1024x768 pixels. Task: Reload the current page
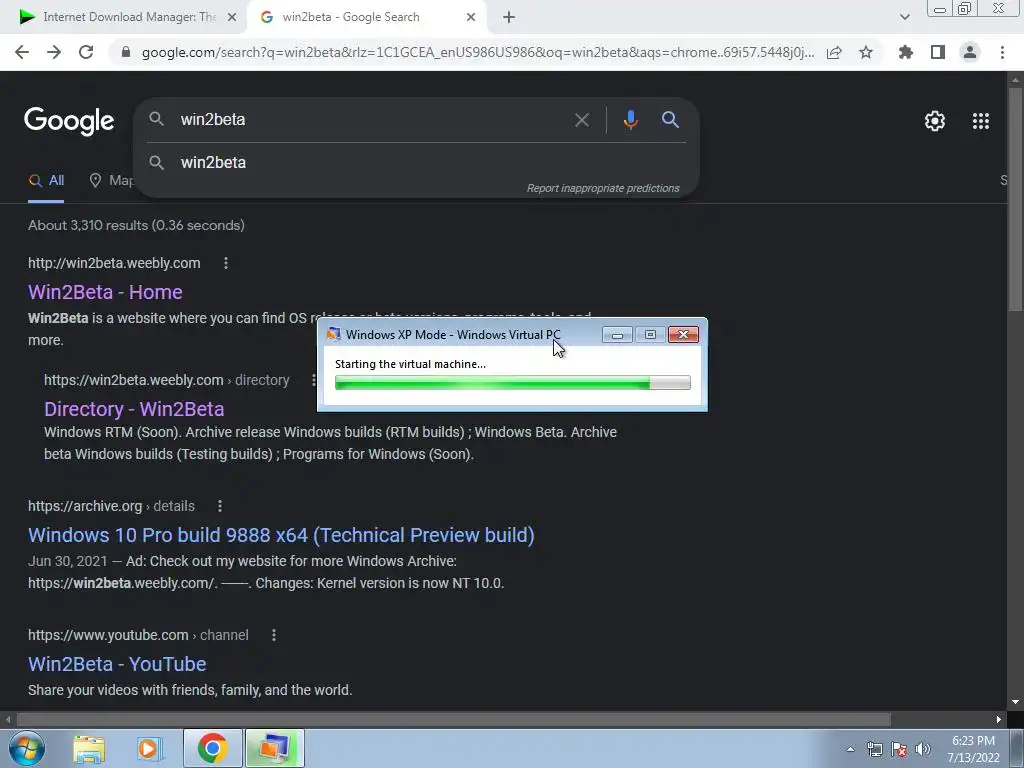(86, 52)
